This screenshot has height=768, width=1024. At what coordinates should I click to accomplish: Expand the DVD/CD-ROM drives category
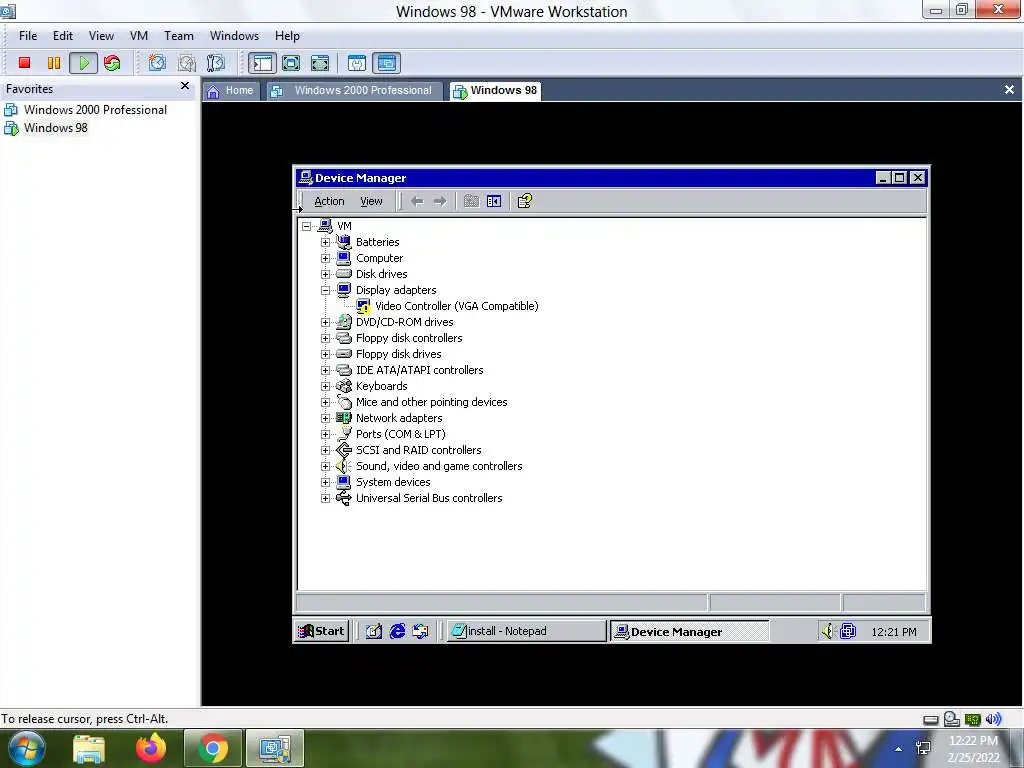325,322
